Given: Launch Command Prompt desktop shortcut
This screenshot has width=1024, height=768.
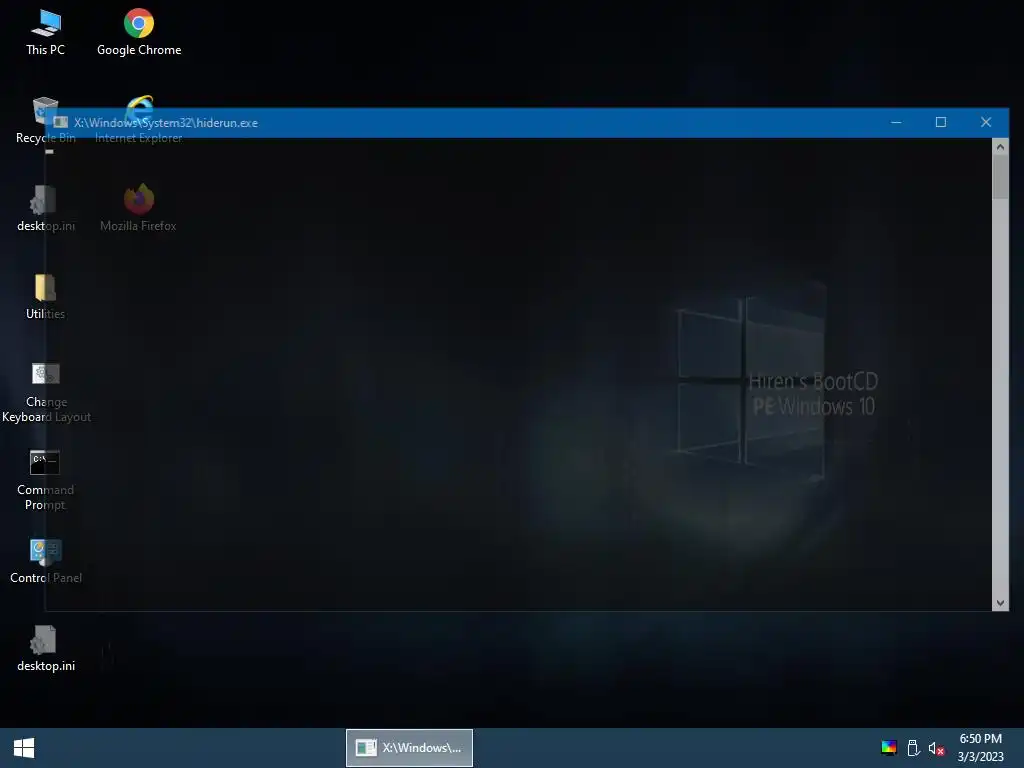Looking at the screenshot, I should coord(45,480).
